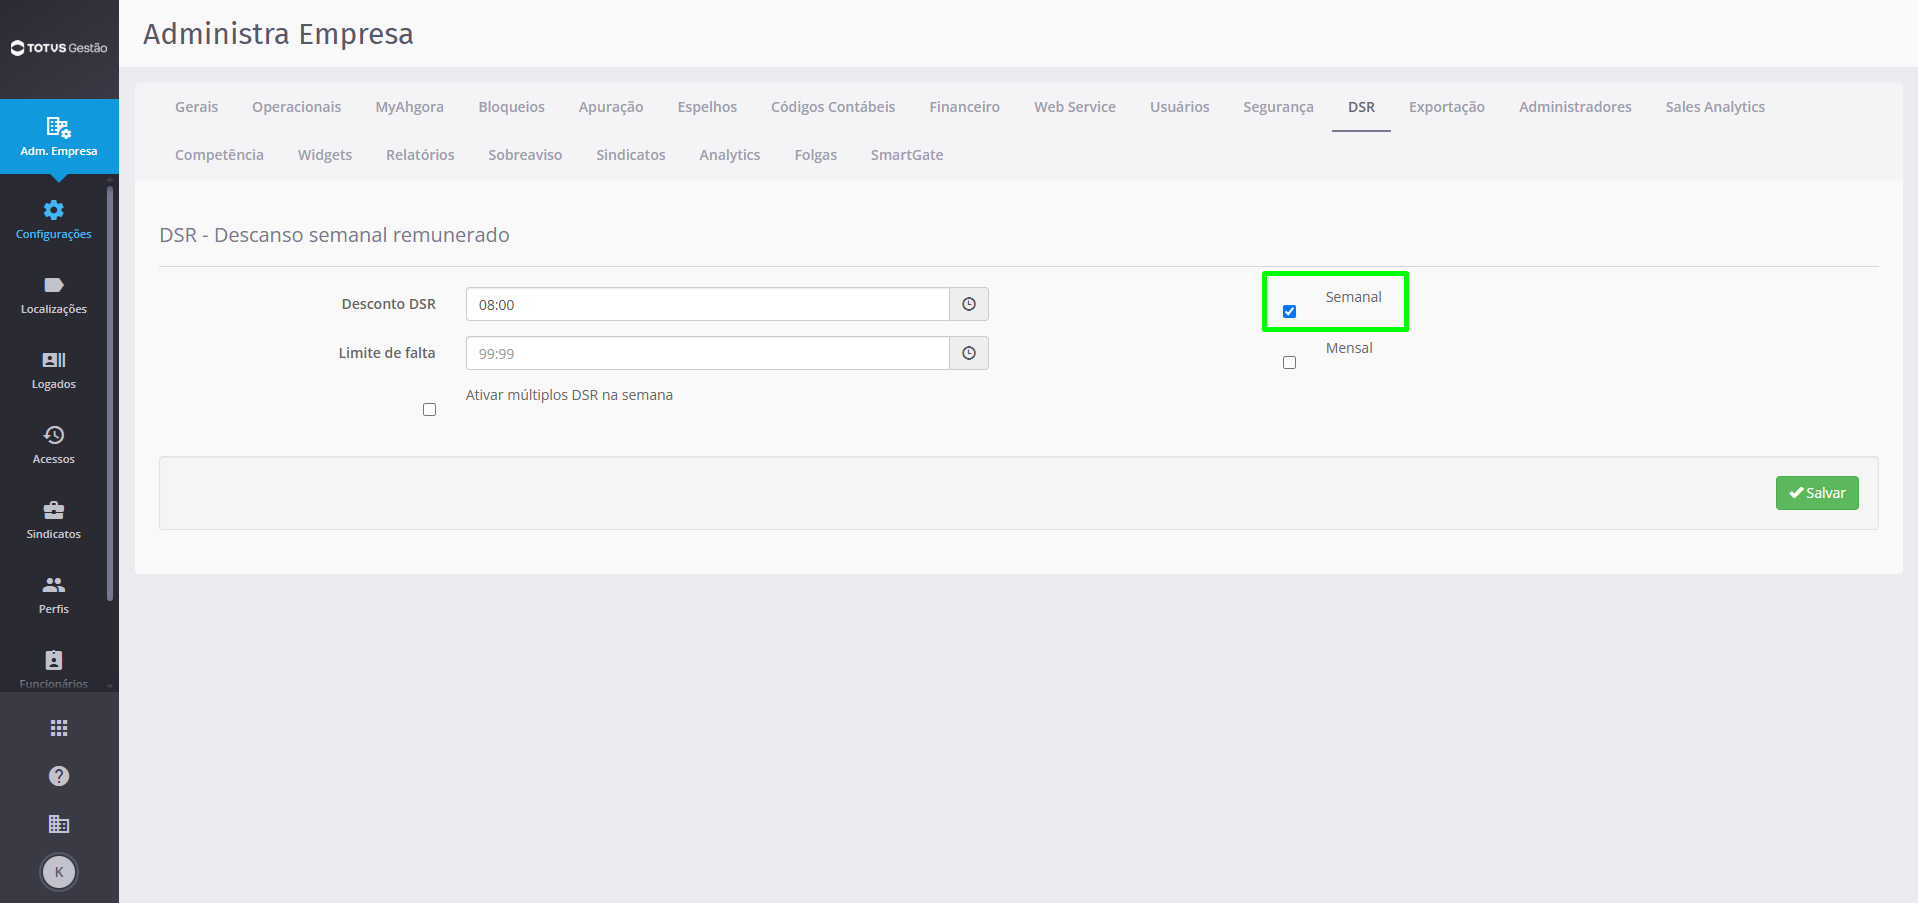Open the Web Service tab
The height and width of the screenshot is (903, 1918).
click(1075, 107)
